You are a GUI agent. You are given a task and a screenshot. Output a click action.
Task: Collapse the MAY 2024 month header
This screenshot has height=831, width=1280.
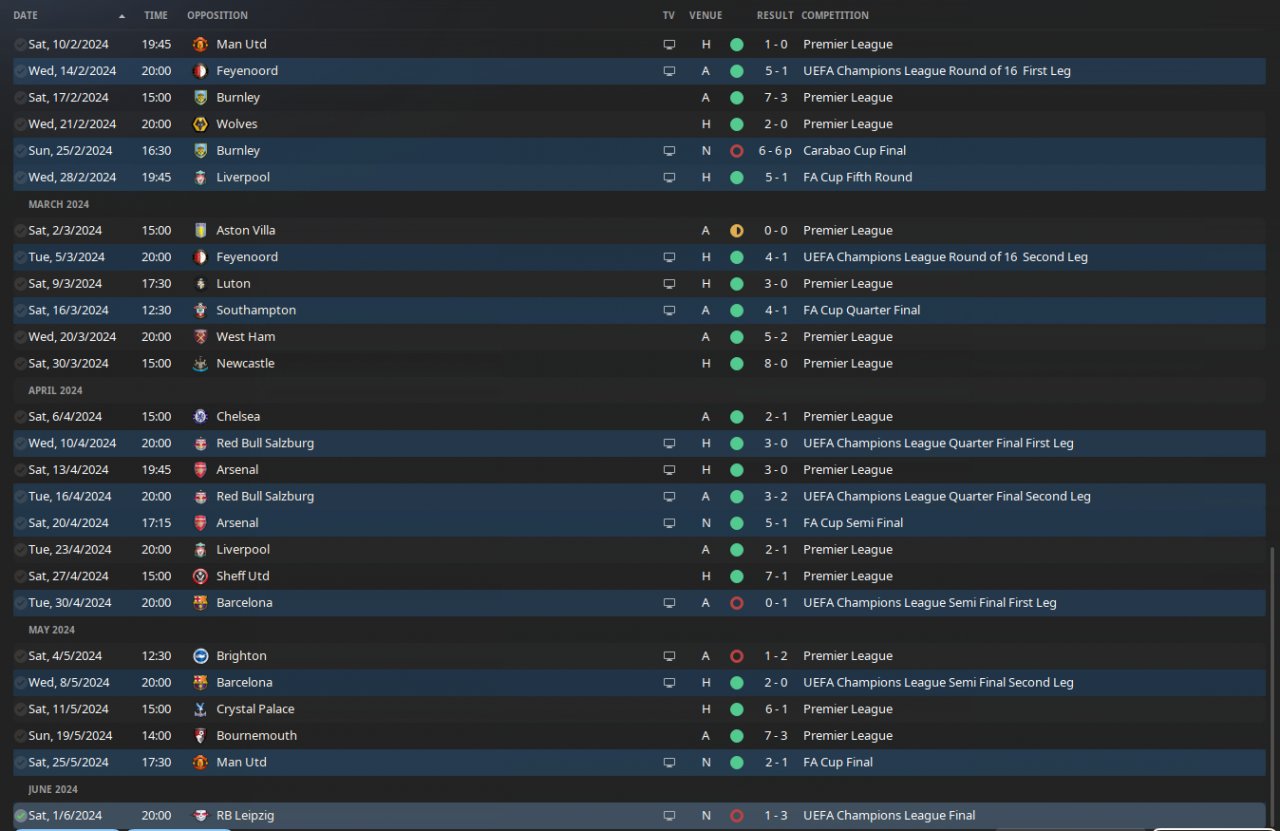click(x=51, y=630)
